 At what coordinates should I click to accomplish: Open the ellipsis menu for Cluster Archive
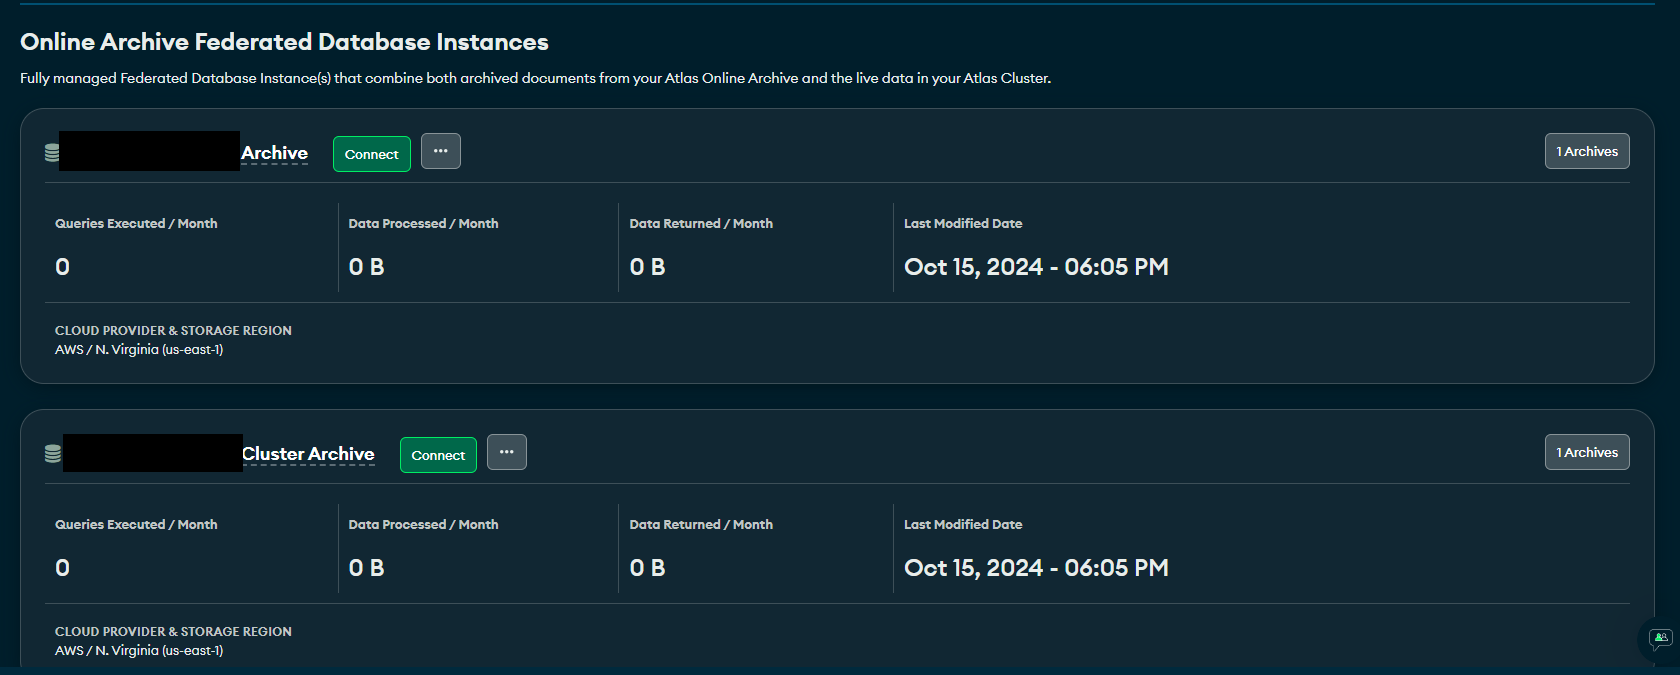pyautogui.click(x=507, y=452)
